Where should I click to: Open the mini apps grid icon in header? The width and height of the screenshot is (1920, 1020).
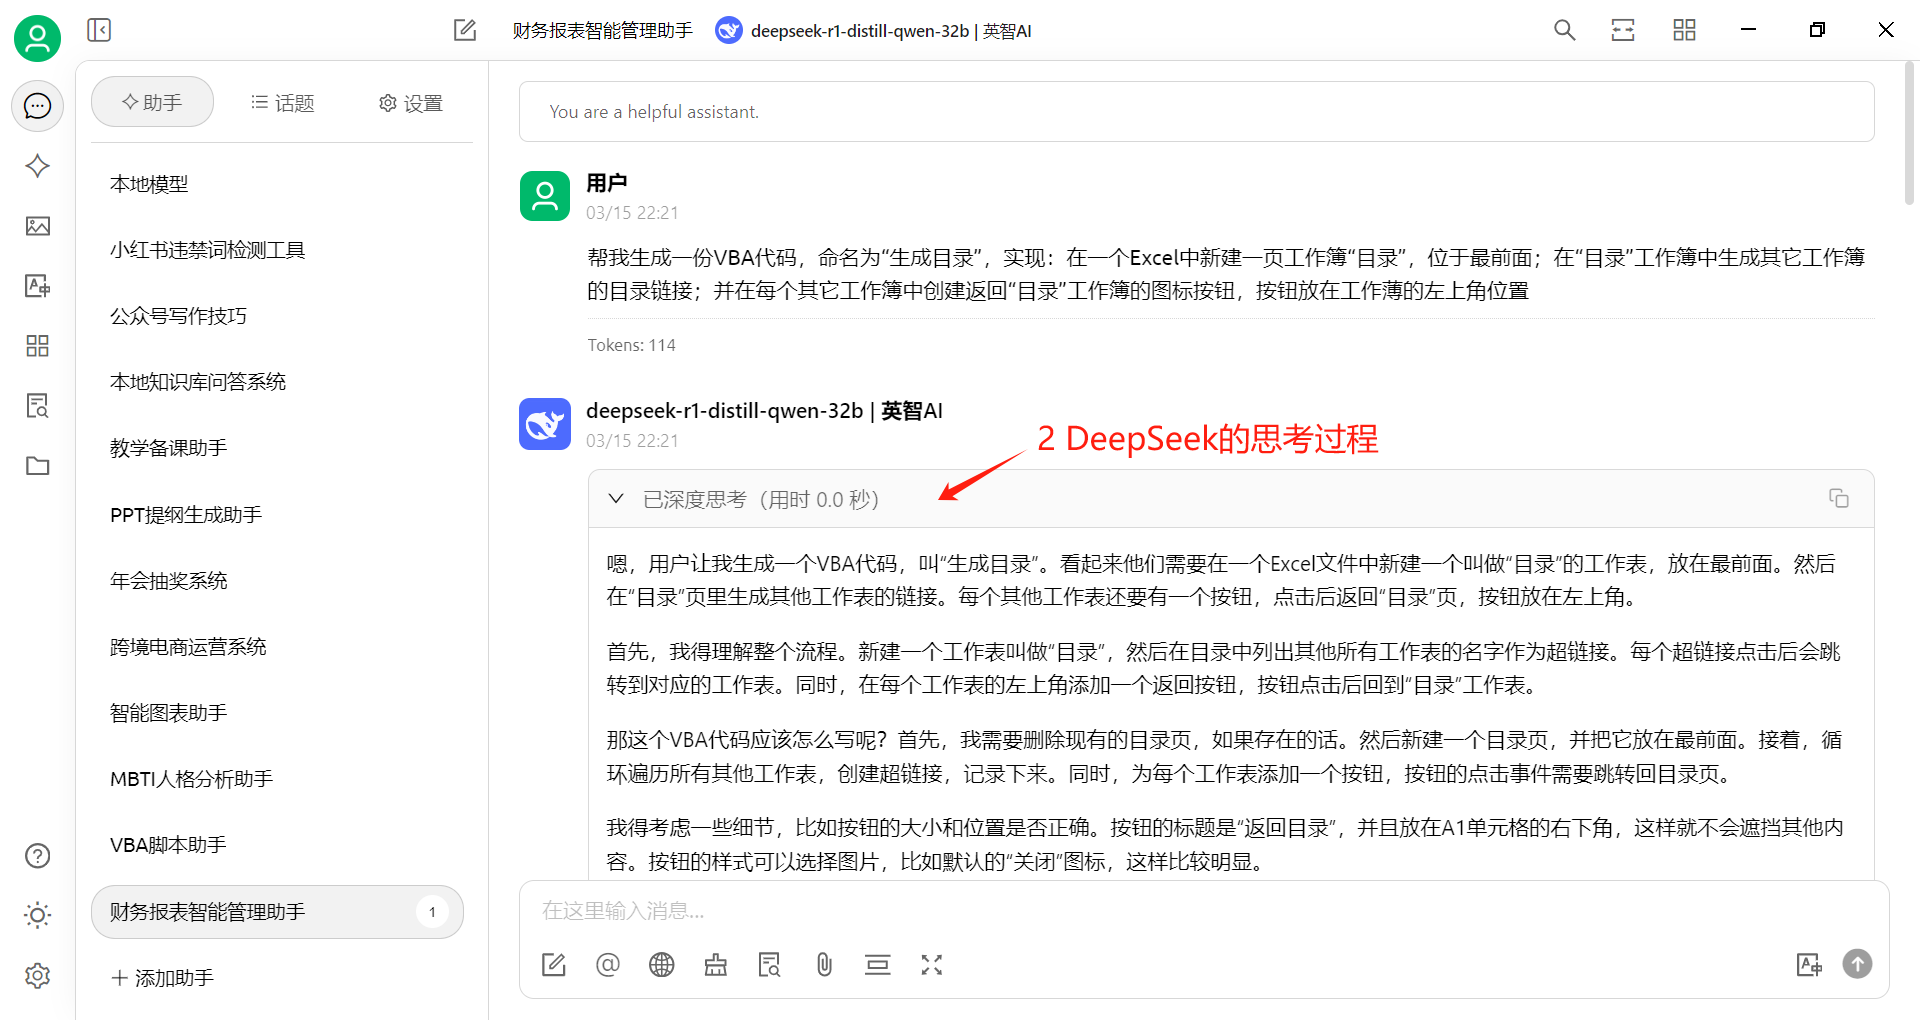(1685, 30)
